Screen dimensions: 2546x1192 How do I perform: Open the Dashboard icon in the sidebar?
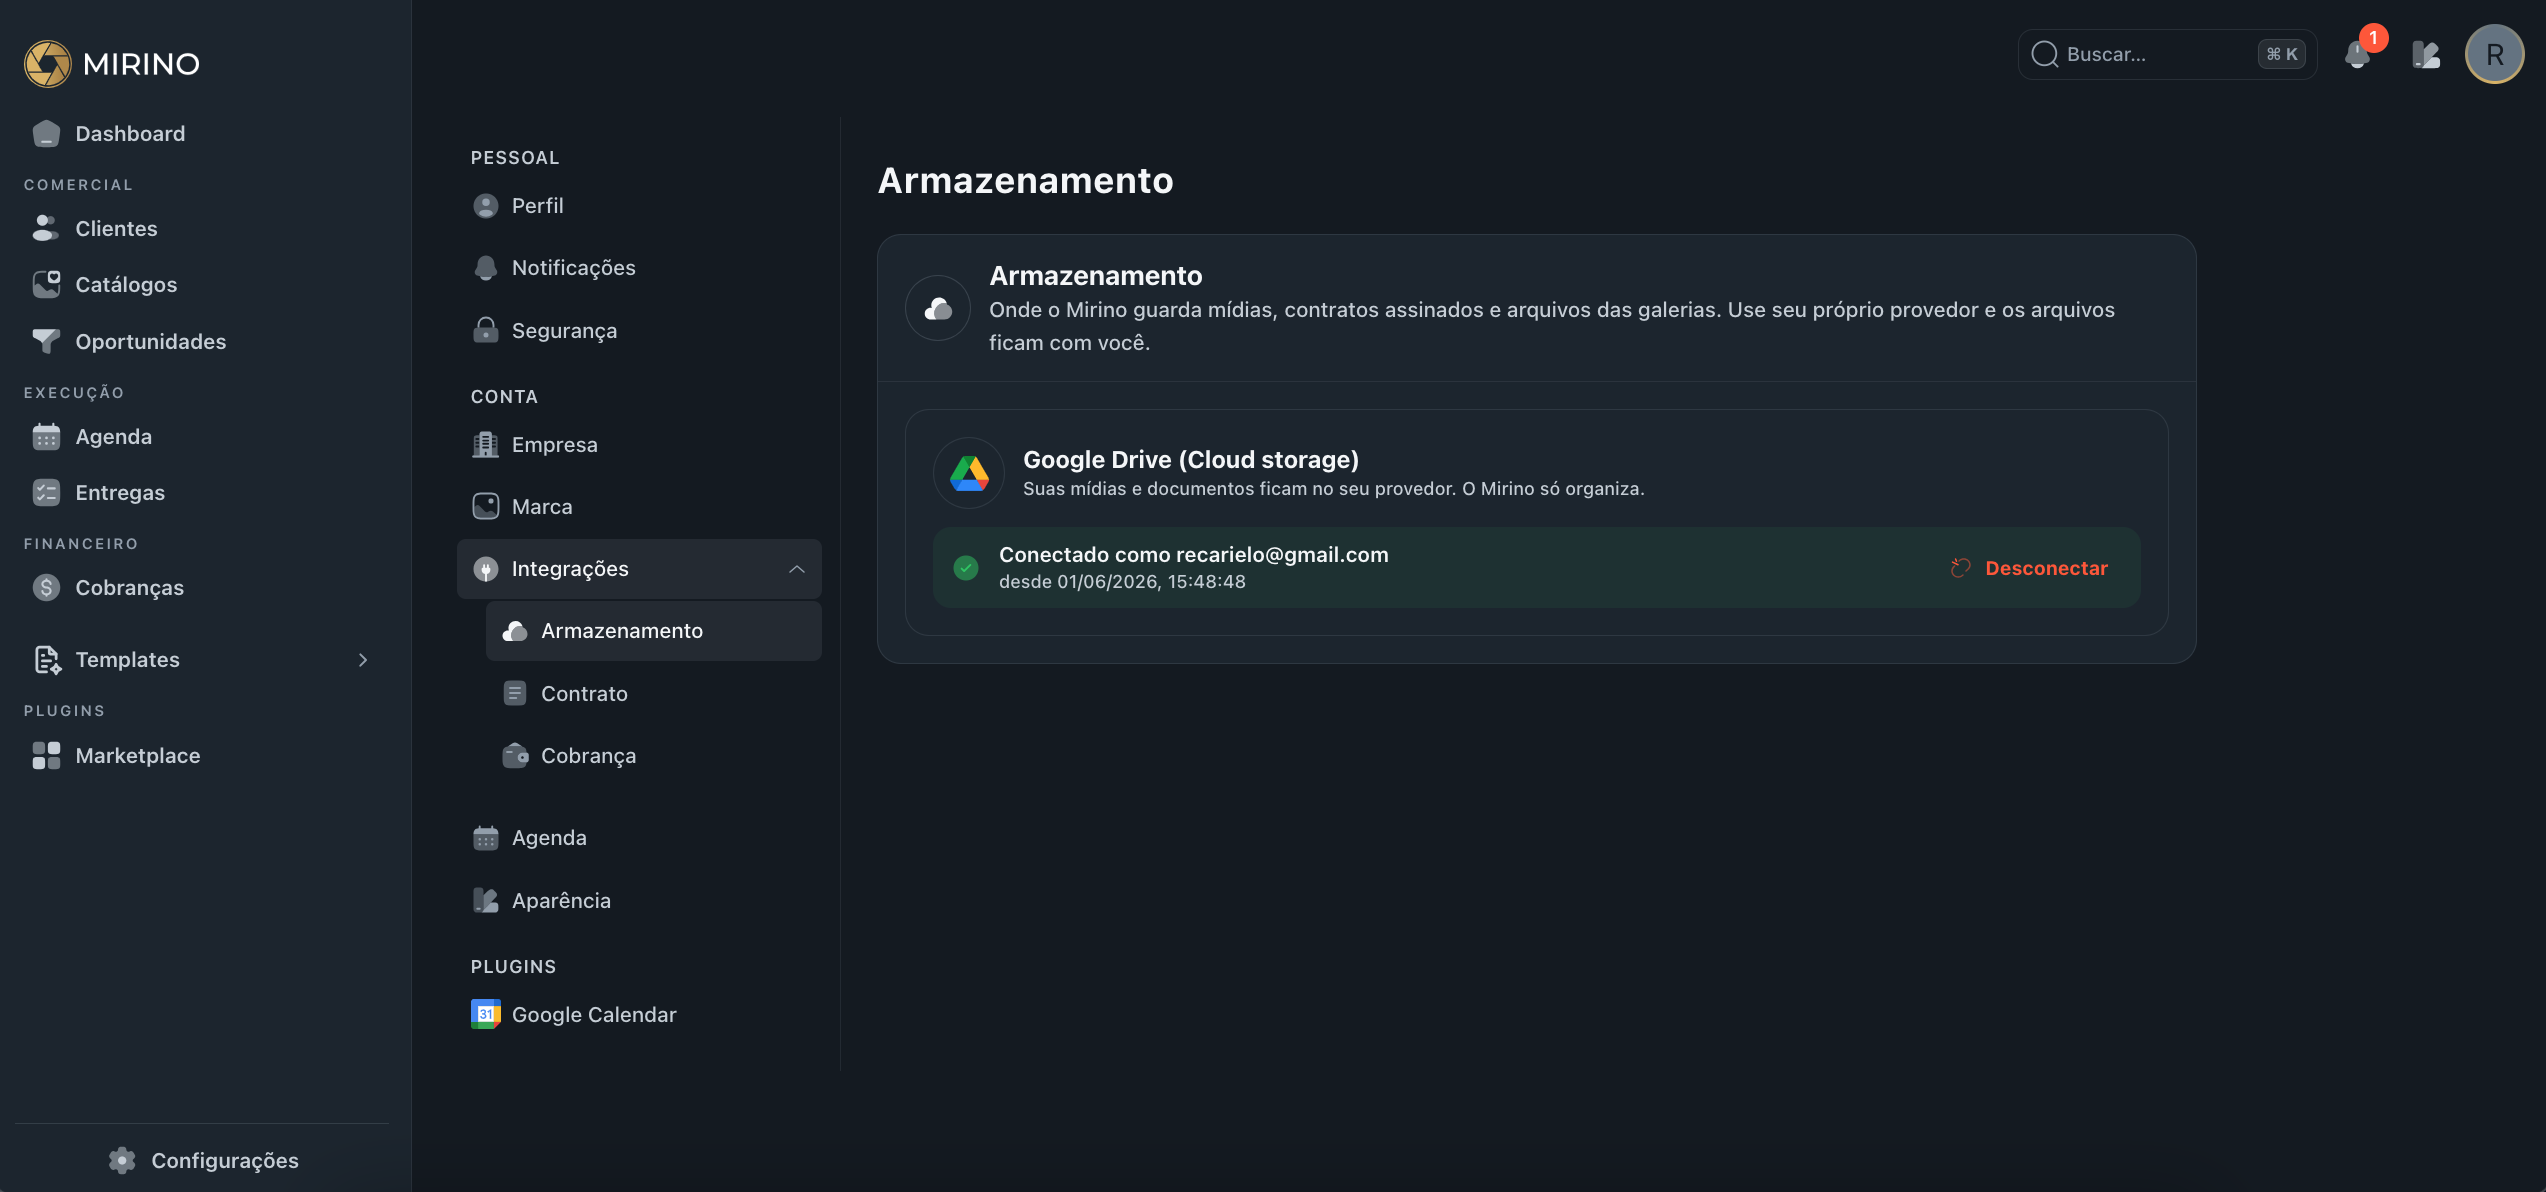tap(46, 133)
